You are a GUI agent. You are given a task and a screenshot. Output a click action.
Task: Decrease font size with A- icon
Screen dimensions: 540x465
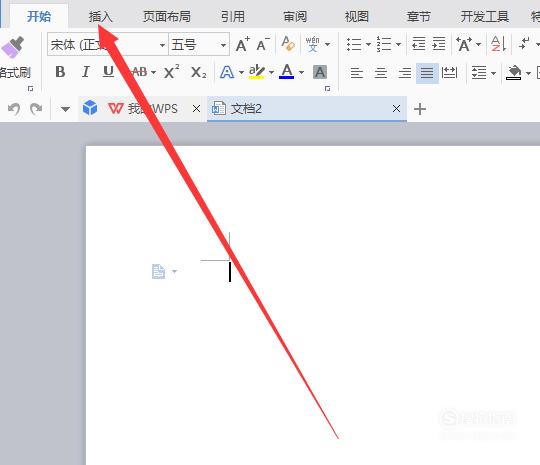[x=263, y=44]
